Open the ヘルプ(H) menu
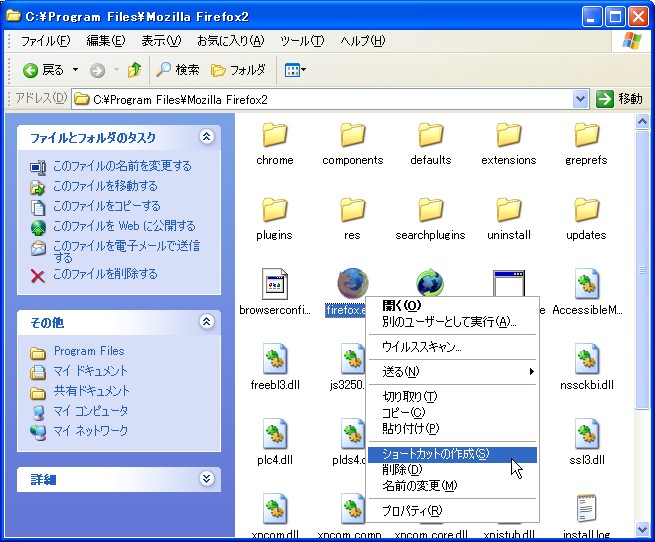655x542 pixels. (x=363, y=41)
